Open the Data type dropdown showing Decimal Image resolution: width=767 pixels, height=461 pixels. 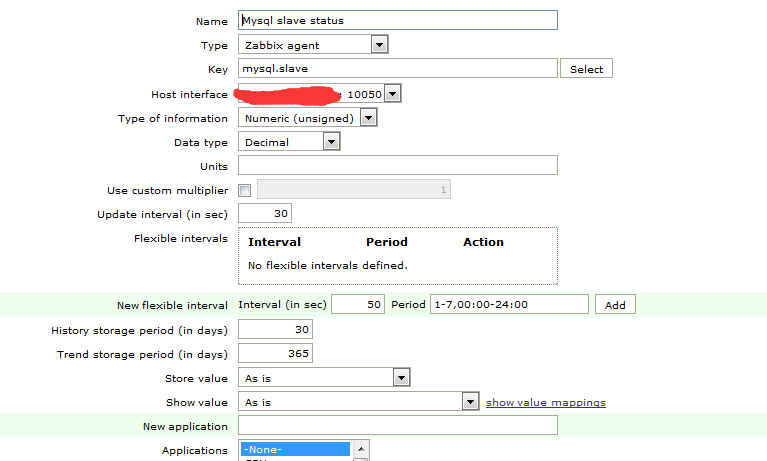pos(289,142)
